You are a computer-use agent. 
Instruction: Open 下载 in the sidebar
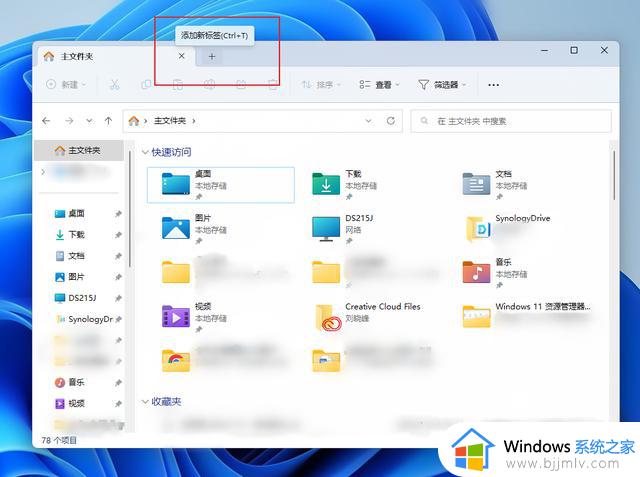76,235
